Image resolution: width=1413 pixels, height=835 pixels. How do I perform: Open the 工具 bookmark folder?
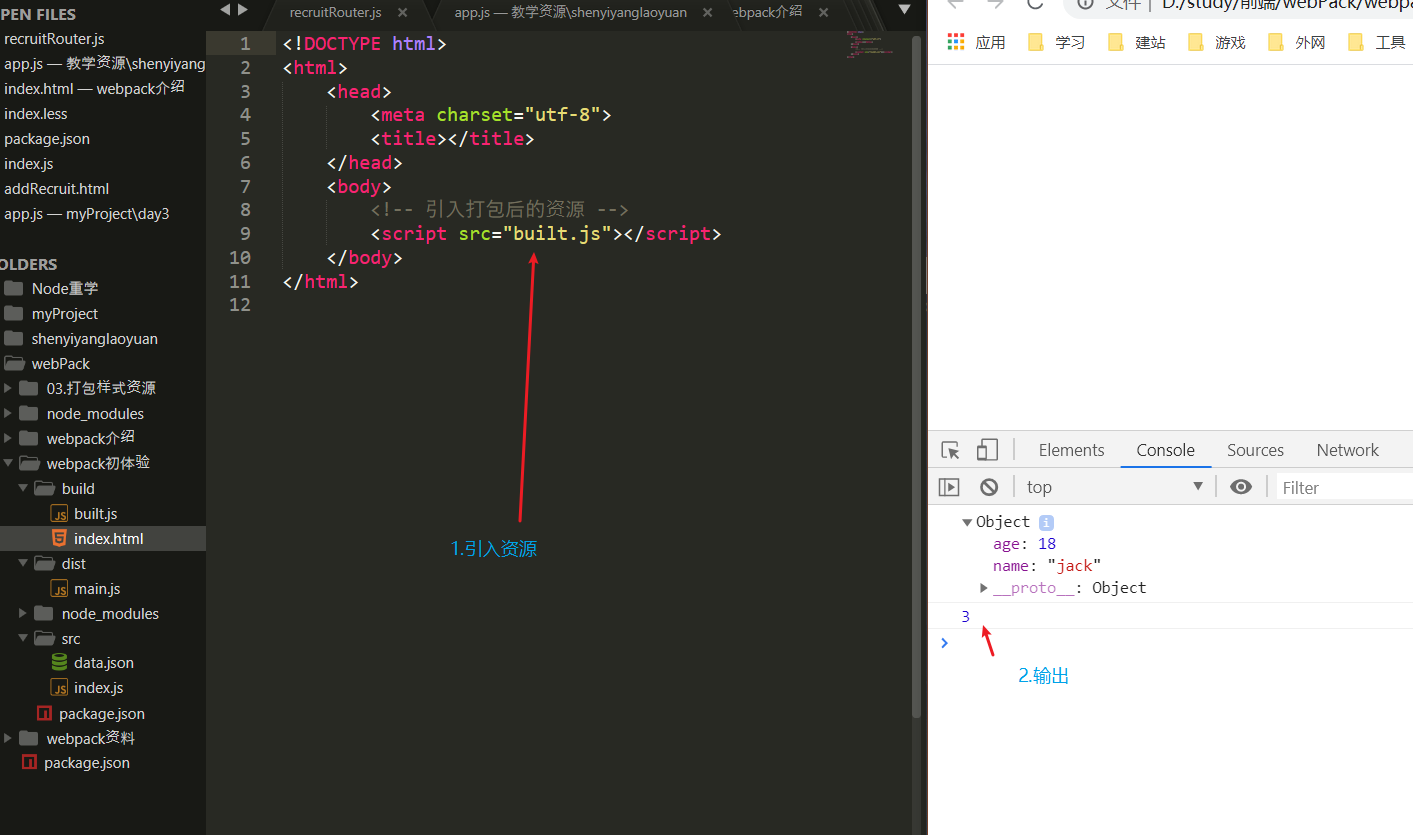click(1376, 42)
